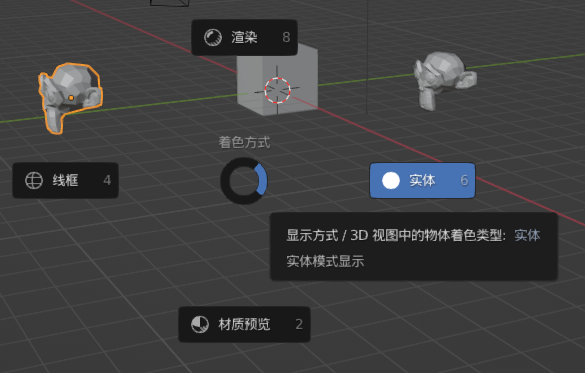Click the tooltip text 实体模式显示

[325, 261]
